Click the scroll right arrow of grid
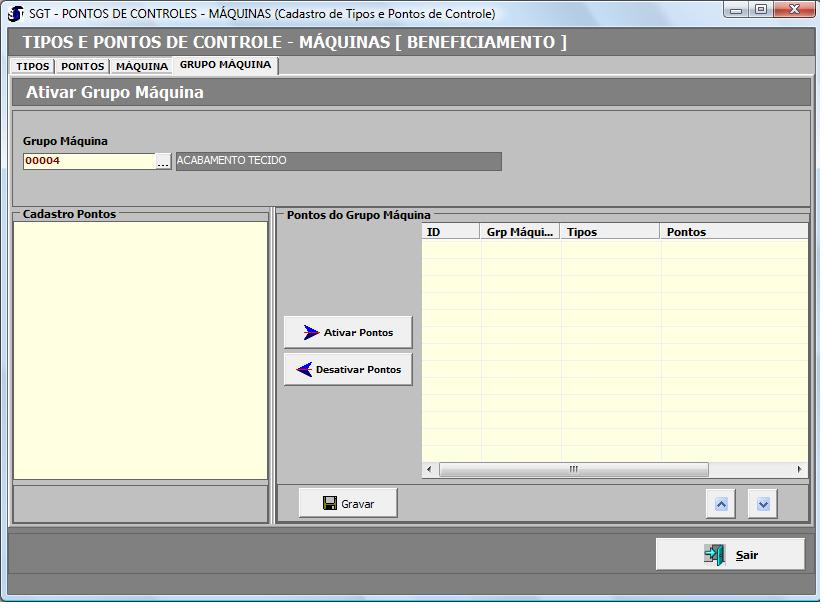 (x=799, y=470)
